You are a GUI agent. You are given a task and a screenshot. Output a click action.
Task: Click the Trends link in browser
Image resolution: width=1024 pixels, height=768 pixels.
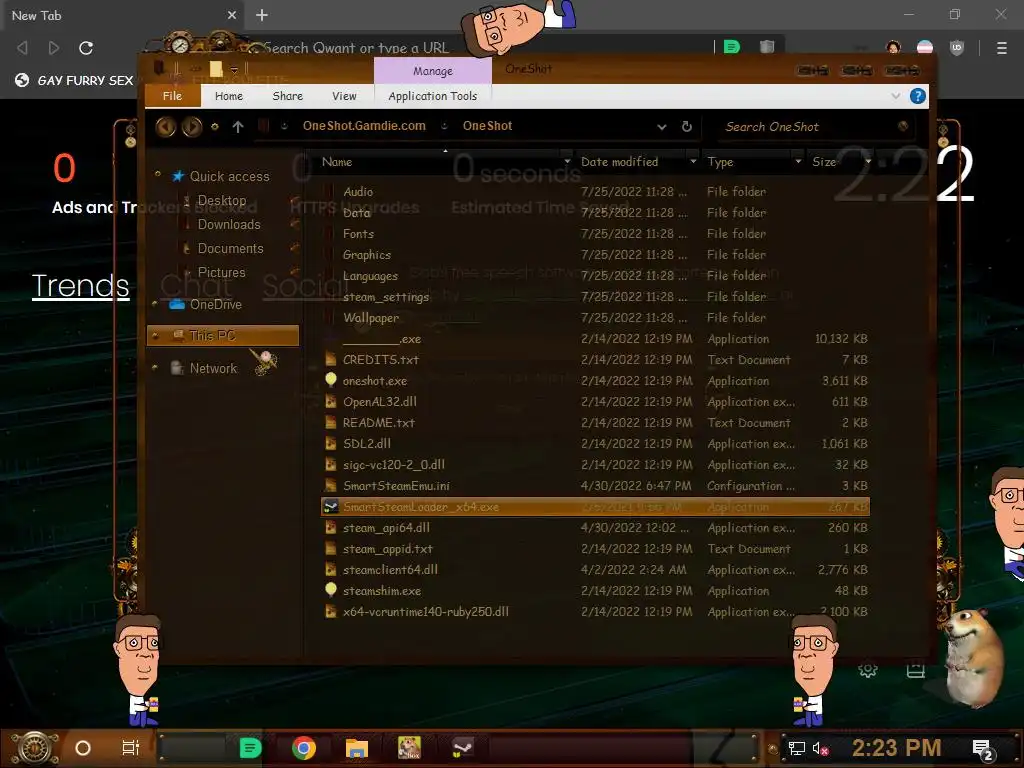tap(80, 286)
